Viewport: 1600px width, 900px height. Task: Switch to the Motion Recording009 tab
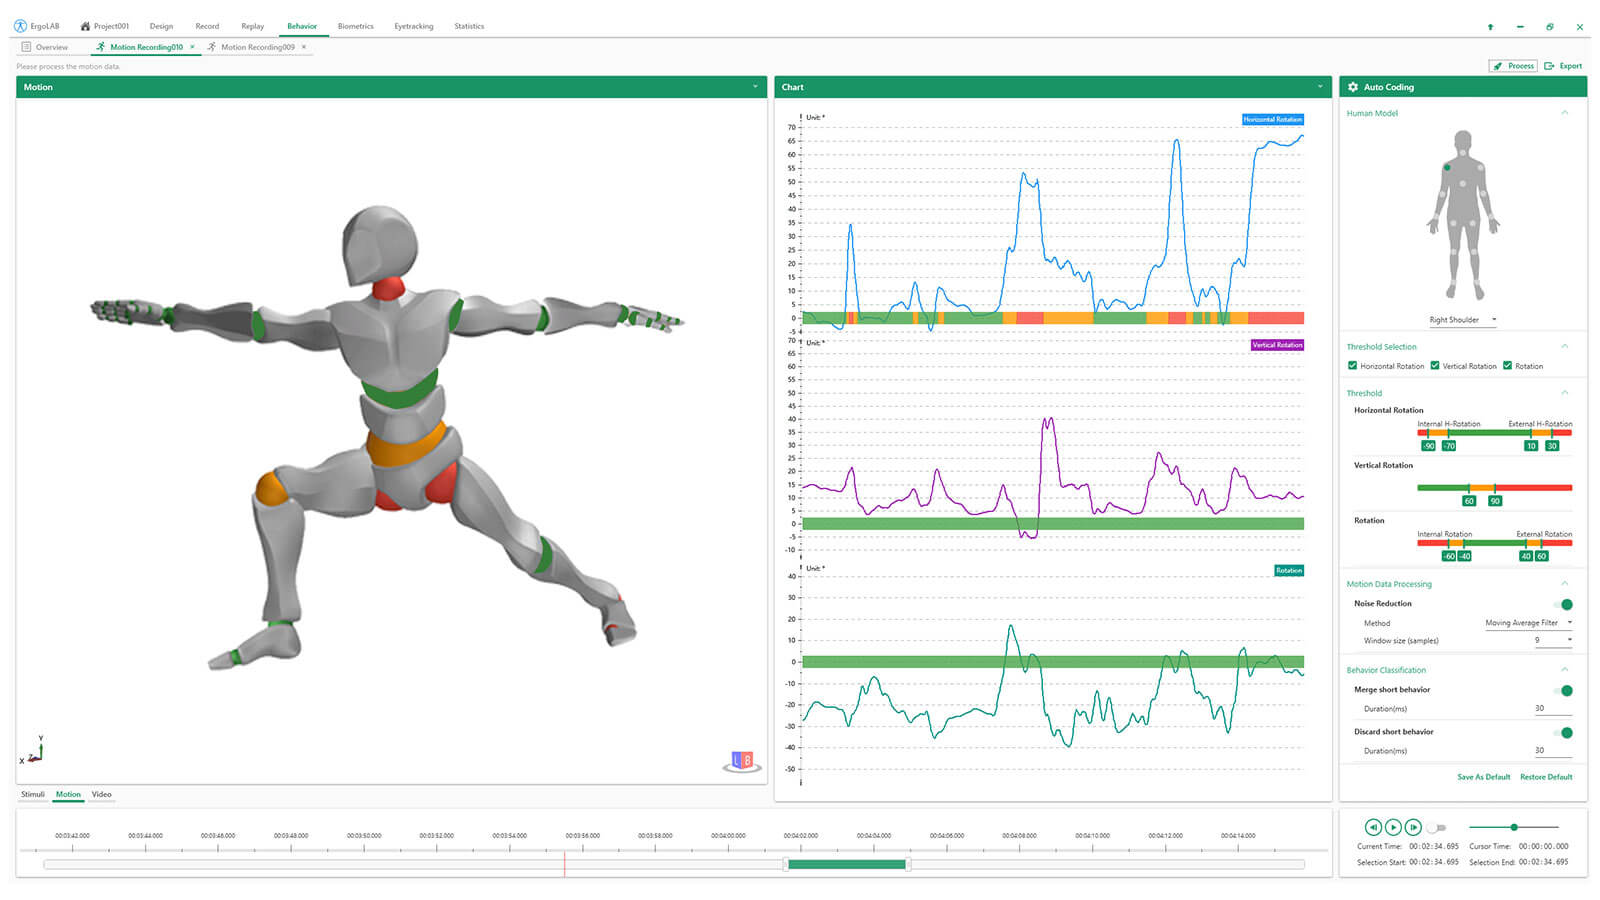[x=258, y=47]
